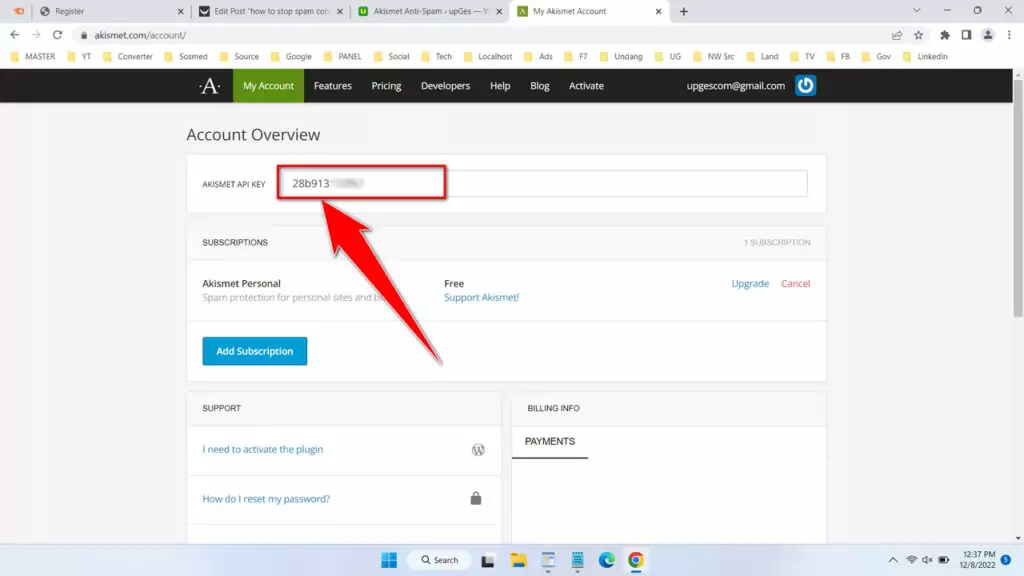
Task: Open the Windows Start menu
Action: click(x=389, y=560)
